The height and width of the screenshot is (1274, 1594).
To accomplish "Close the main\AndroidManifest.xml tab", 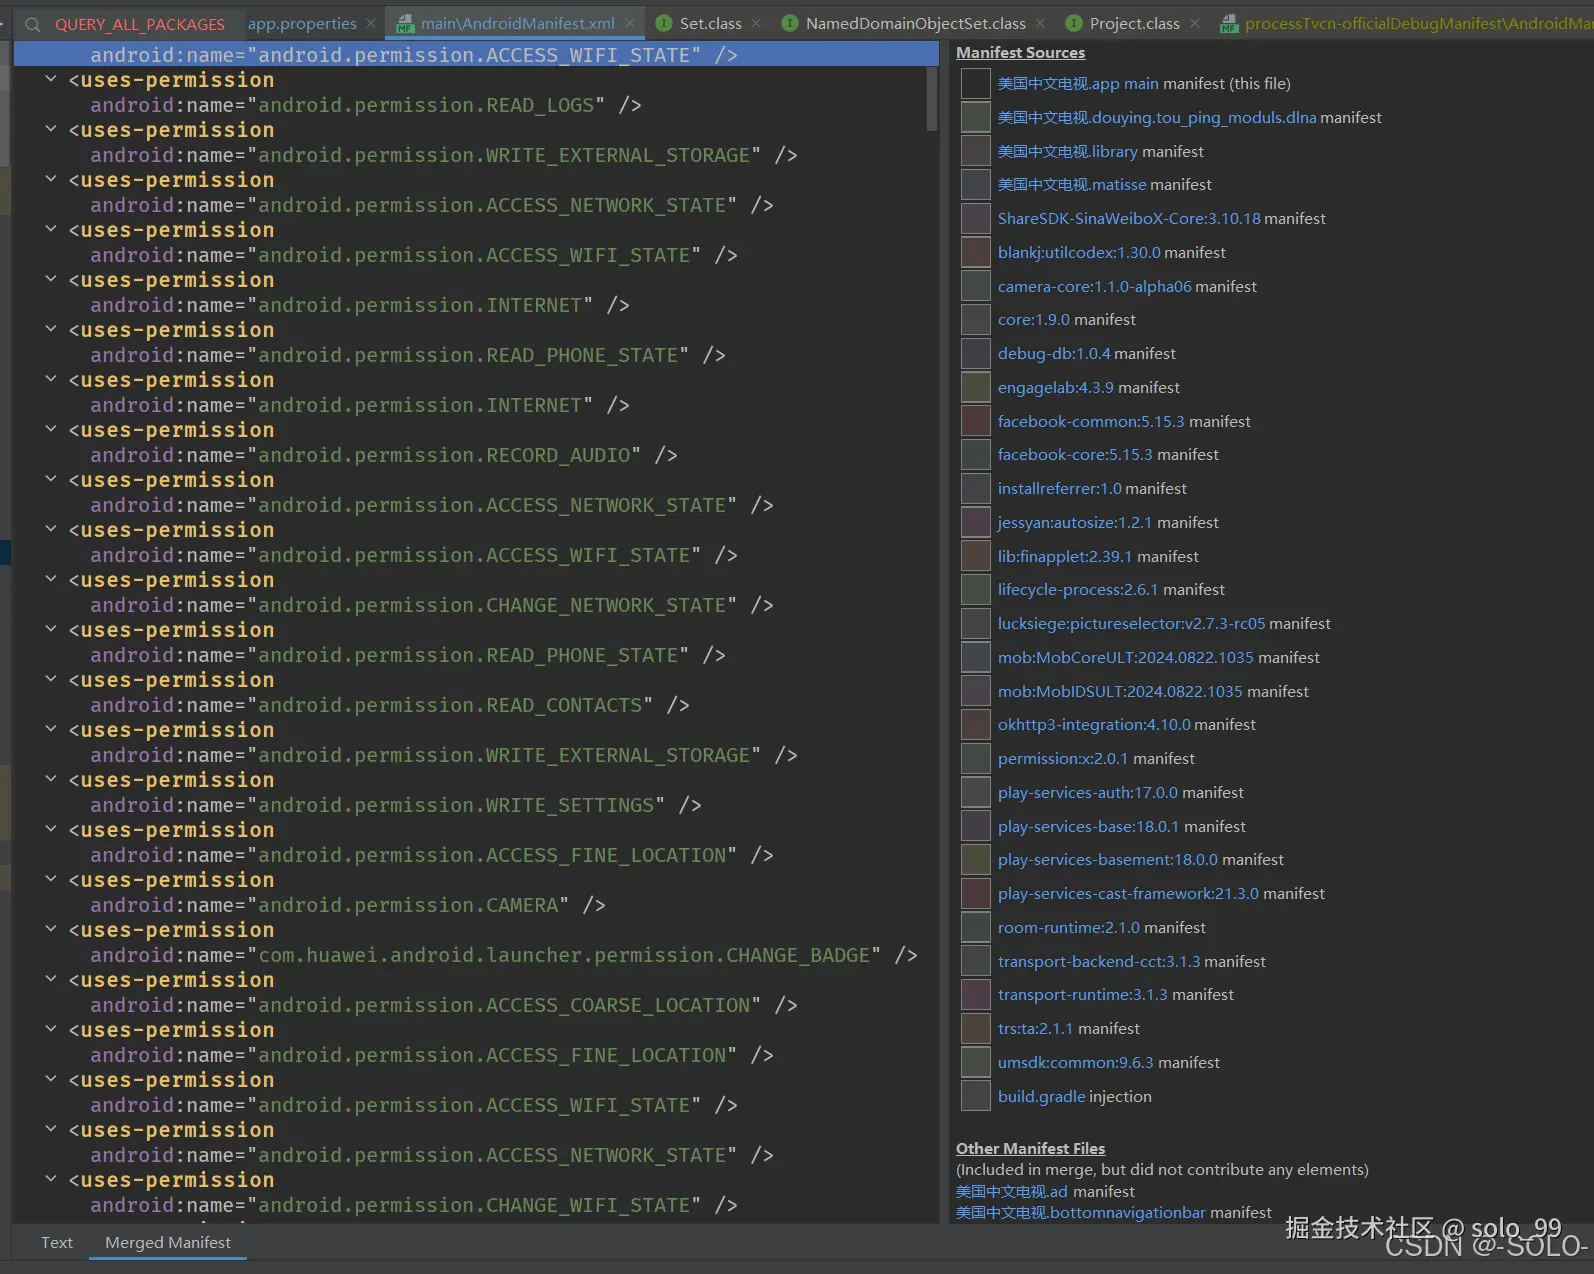I will [x=630, y=23].
